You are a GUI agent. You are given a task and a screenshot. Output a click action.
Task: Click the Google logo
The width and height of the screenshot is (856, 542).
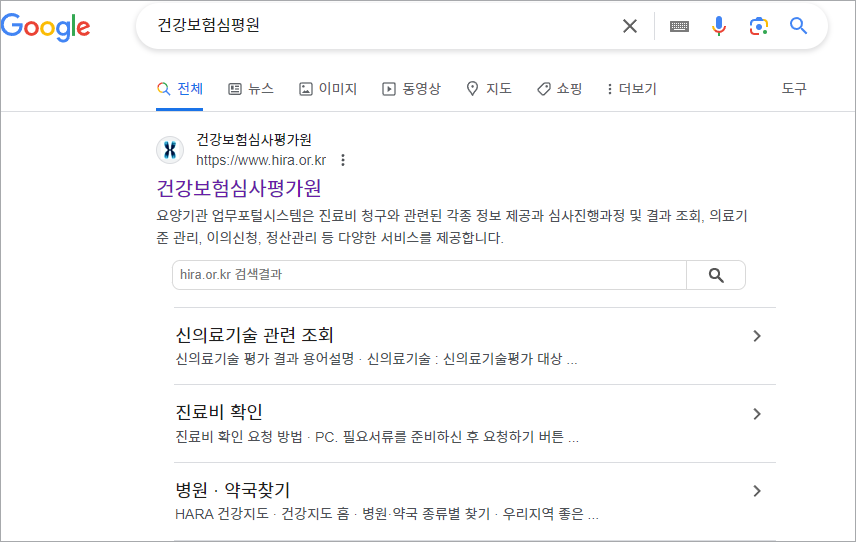click(x=46, y=27)
